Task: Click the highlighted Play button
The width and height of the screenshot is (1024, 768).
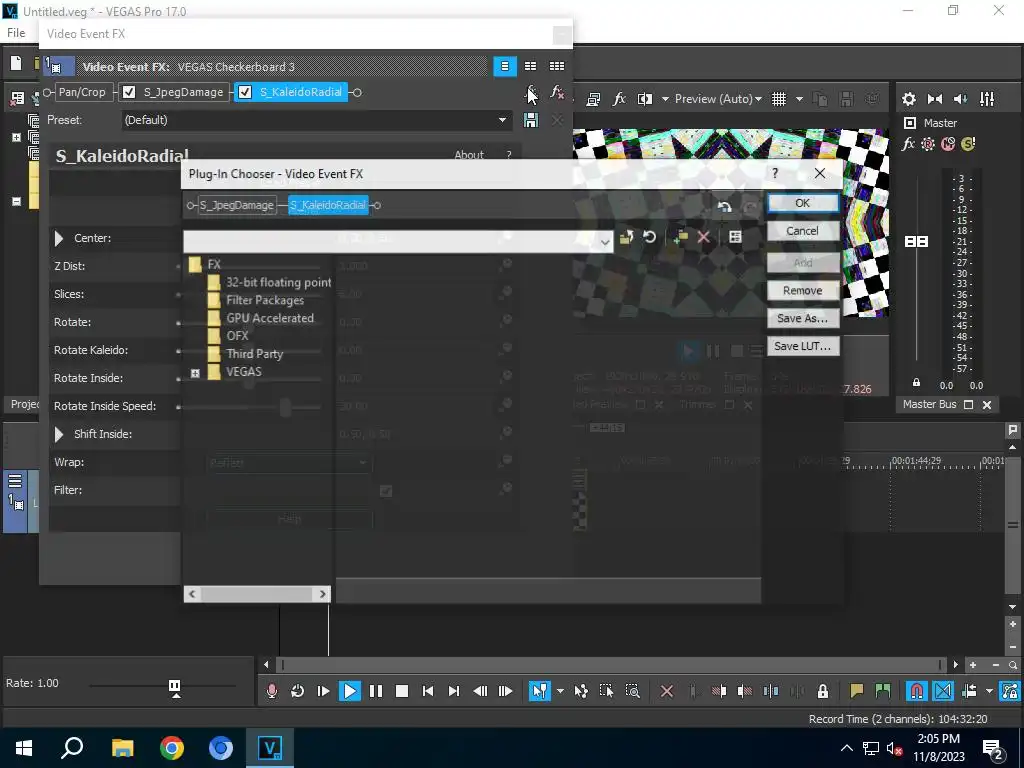Action: pos(350,691)
